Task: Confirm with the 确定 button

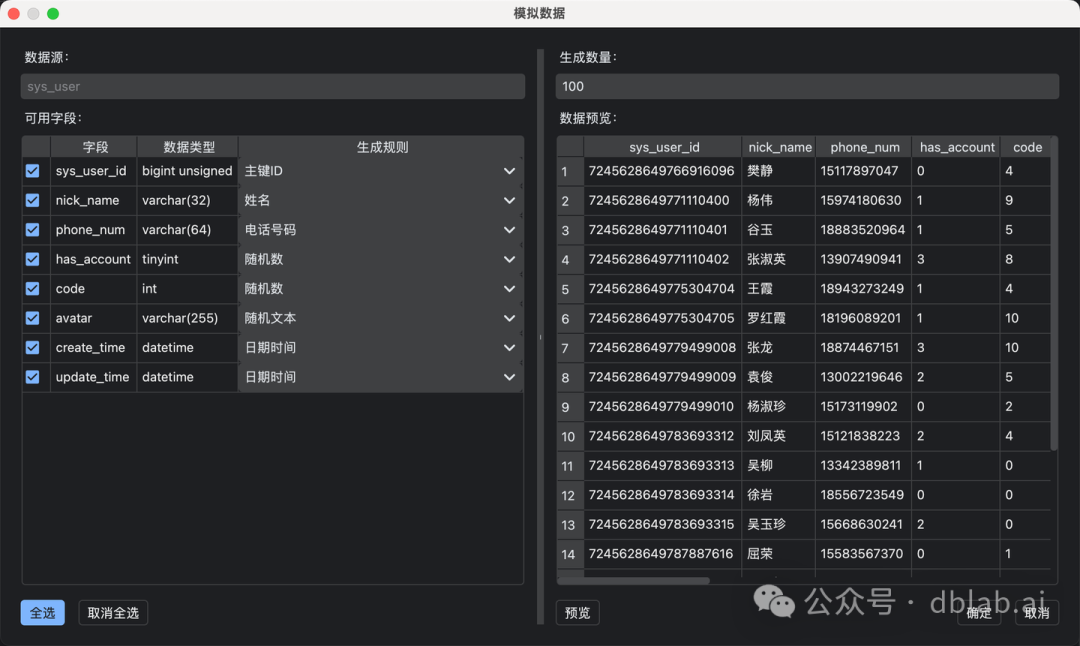Action: (979, 612)
